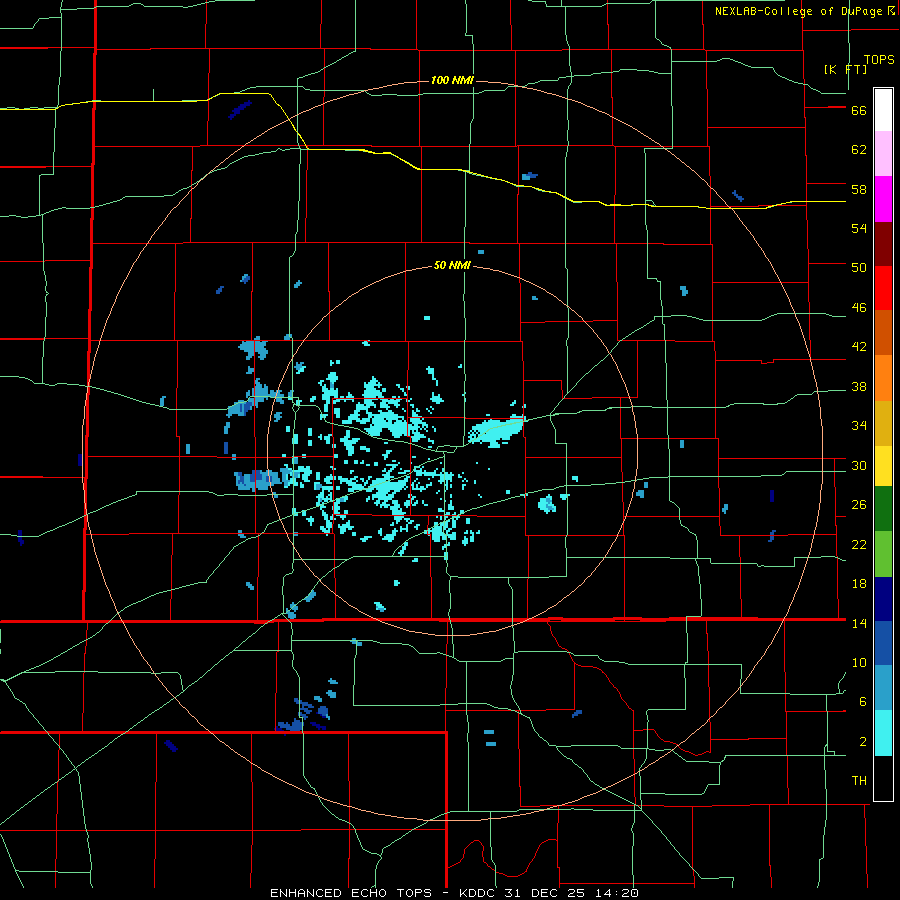Click the legend value 46

[859, 308]
